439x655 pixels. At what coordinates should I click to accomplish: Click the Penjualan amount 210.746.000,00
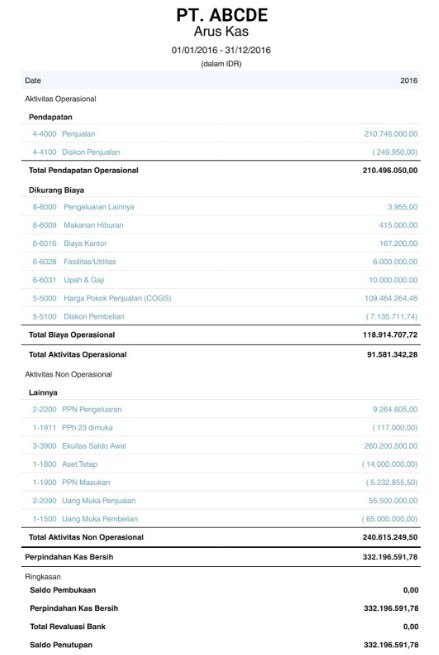coord(391,134)
